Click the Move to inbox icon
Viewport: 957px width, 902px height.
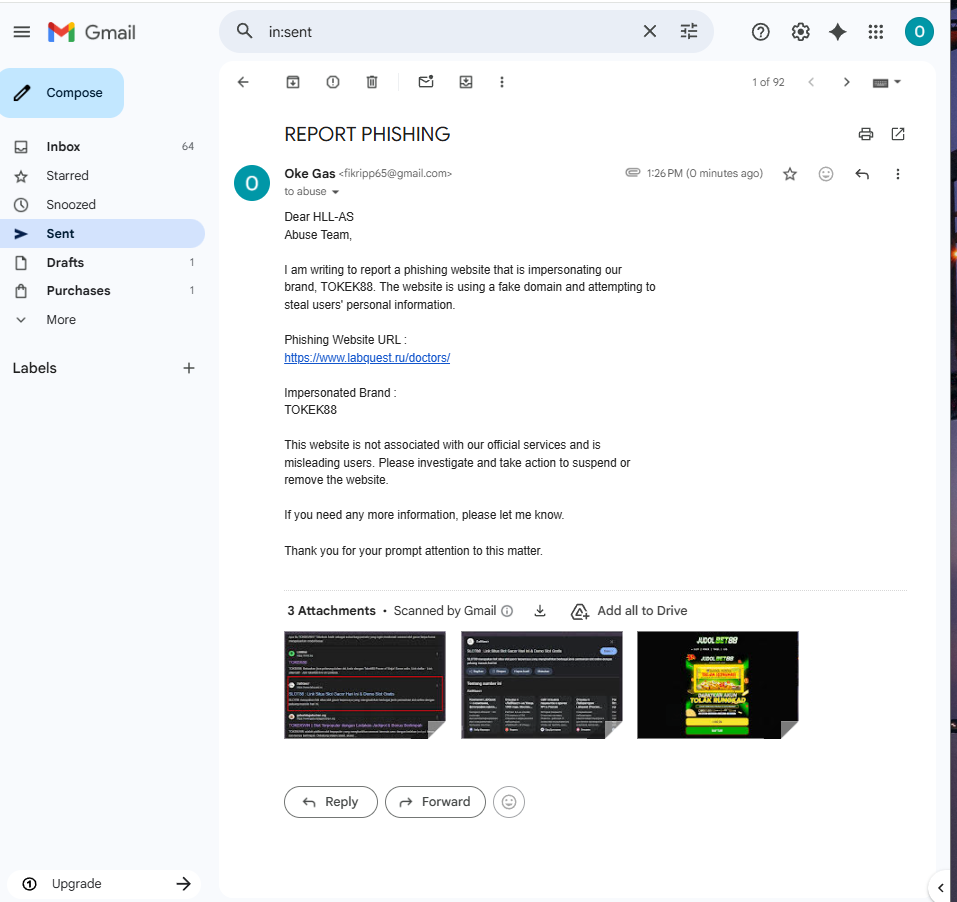[466, 82]
